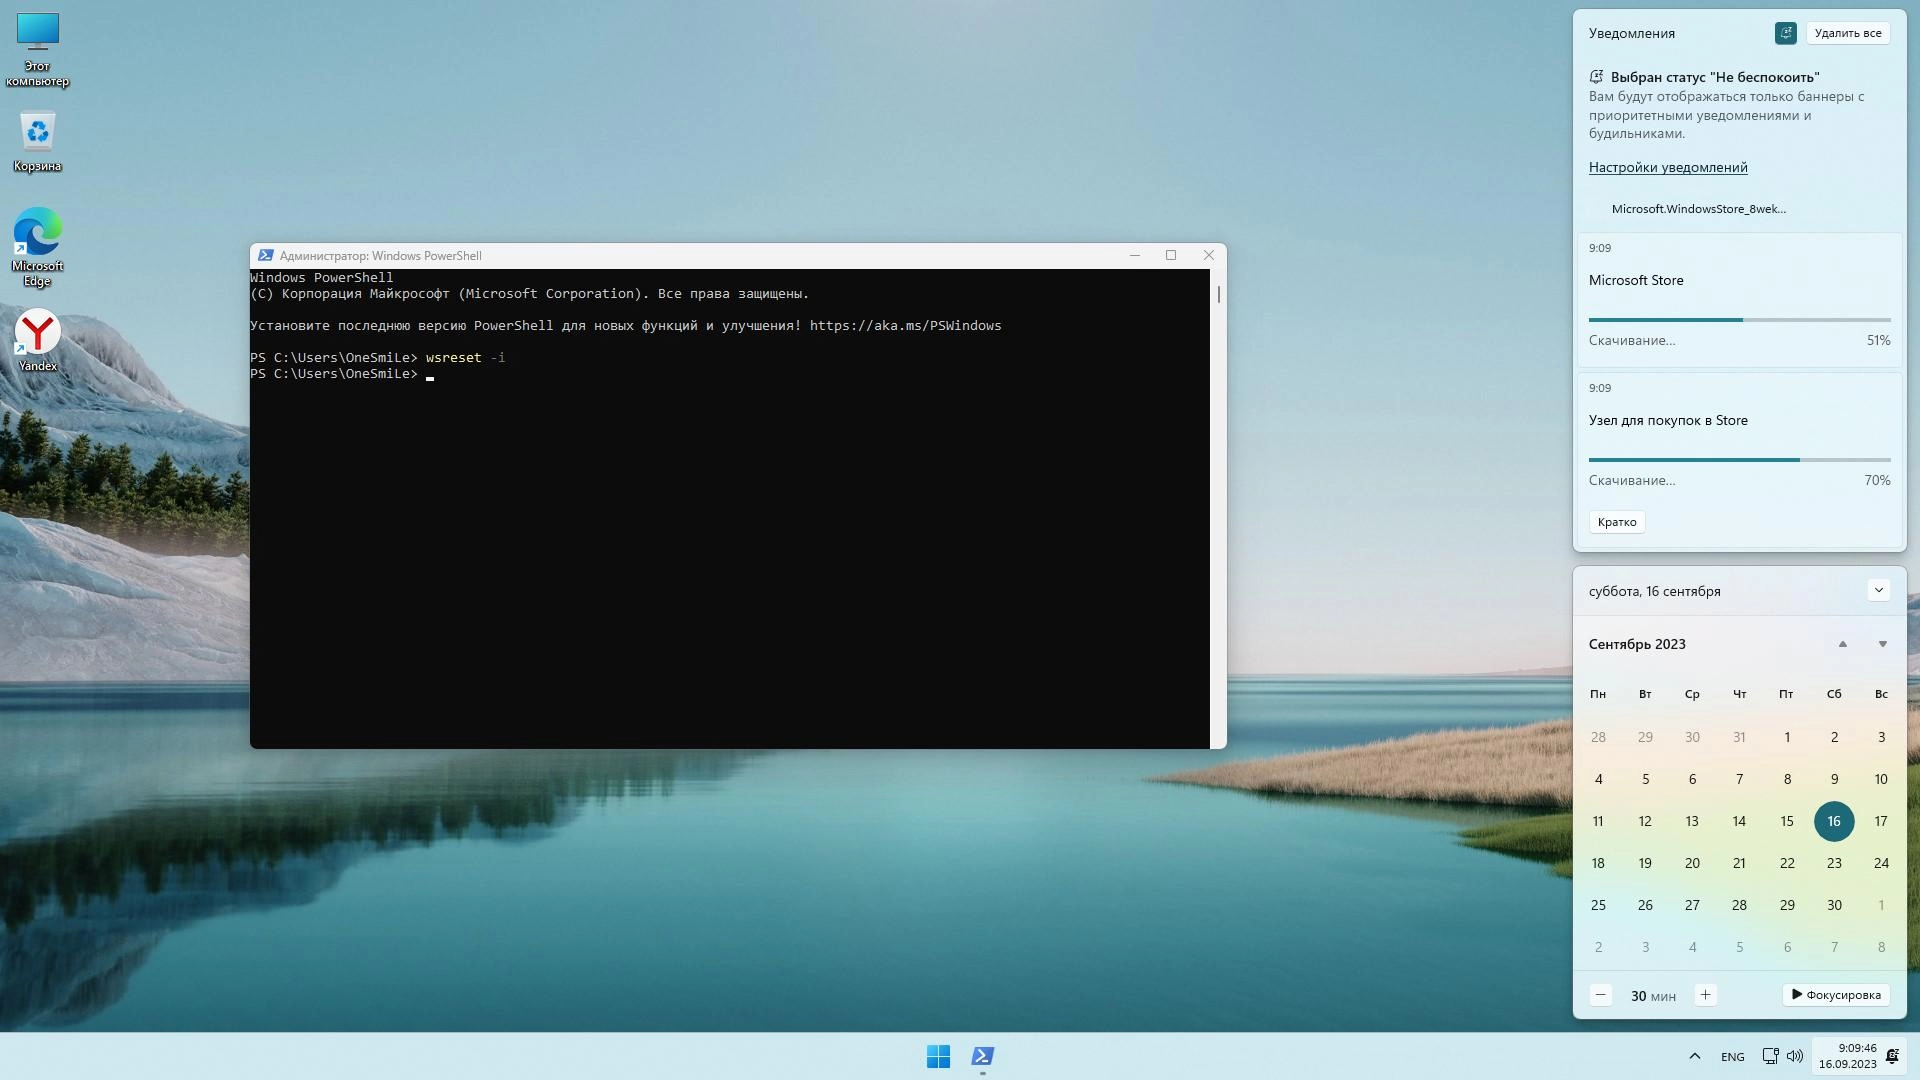Click the network icon in the tray
Viewport: 1920px width, 1080px height.
click(1770, 1056)
